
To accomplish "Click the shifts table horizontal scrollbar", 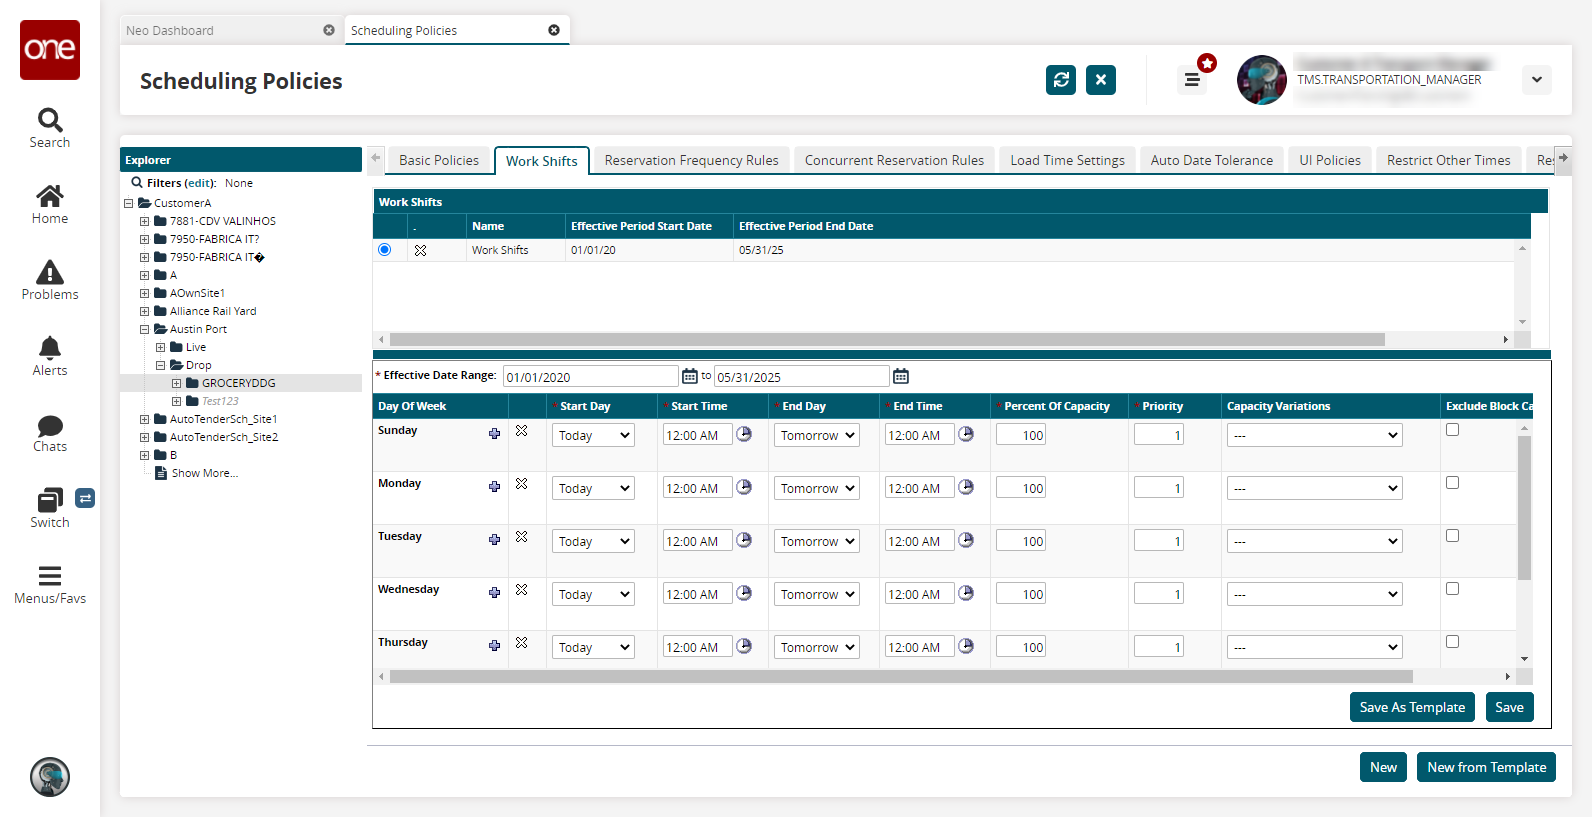I will click(900, 677).
